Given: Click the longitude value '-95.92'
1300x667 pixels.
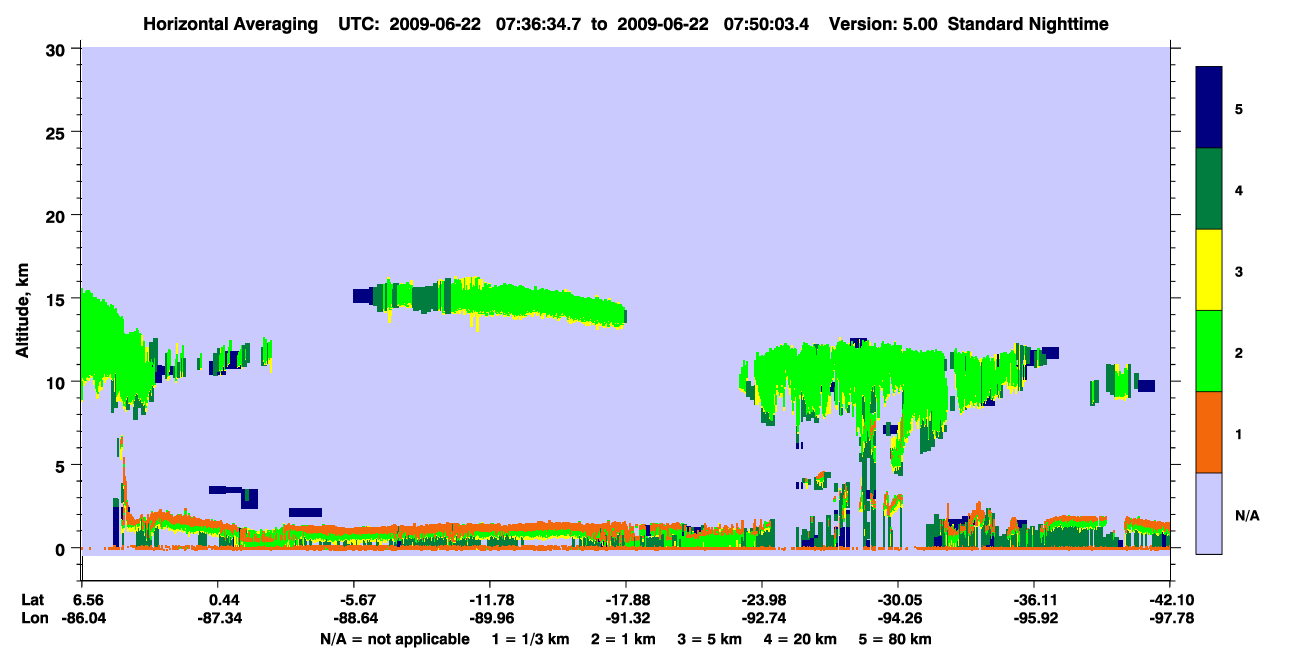Looking at the screenshot, I should click(1034, 619).
